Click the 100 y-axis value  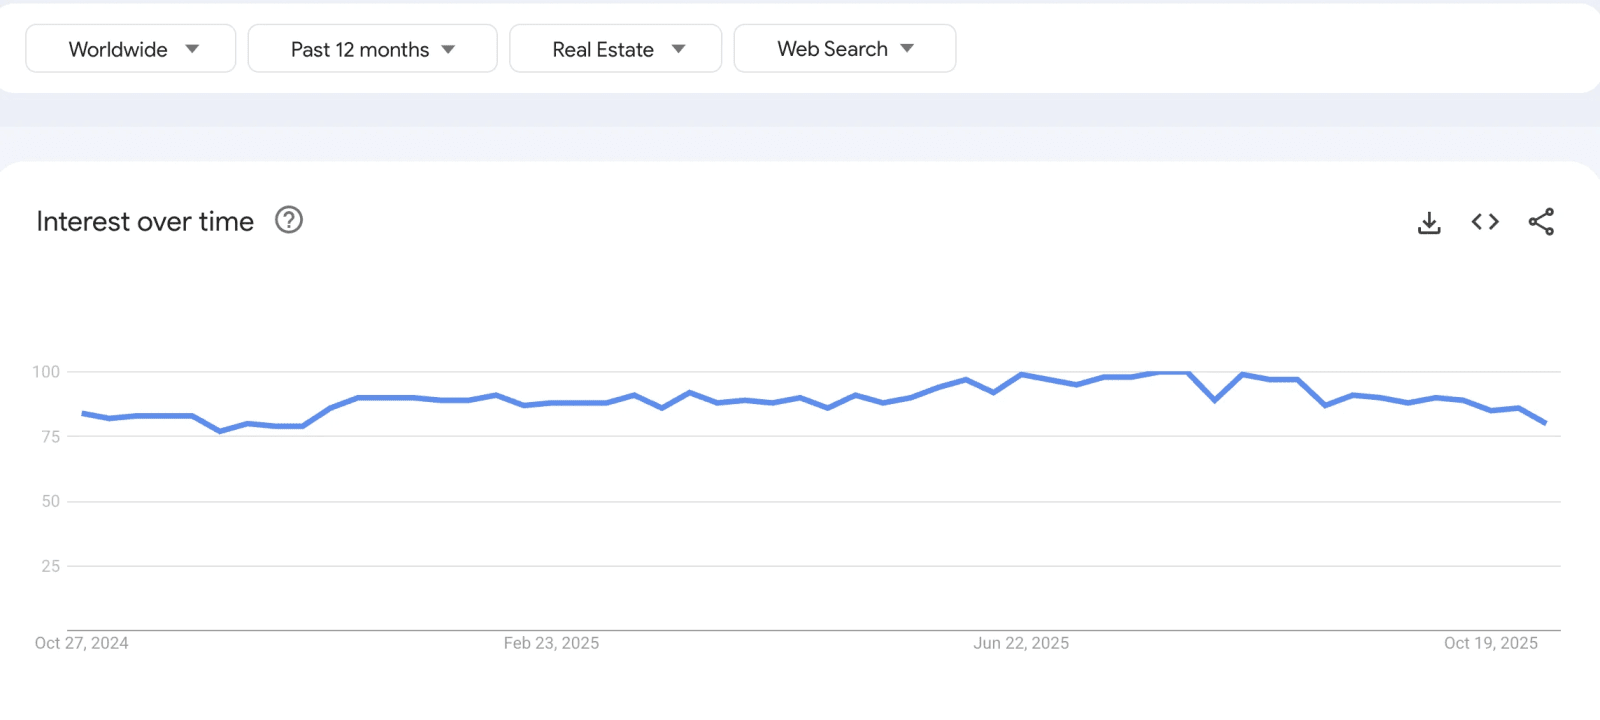tap(46, 372)
